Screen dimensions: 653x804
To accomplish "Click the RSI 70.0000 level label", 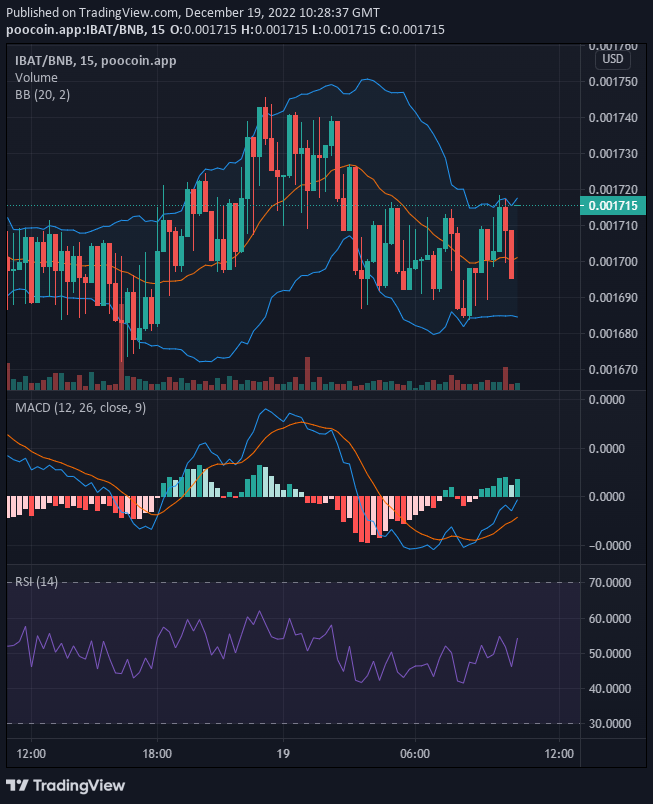I will click(610, 582).
